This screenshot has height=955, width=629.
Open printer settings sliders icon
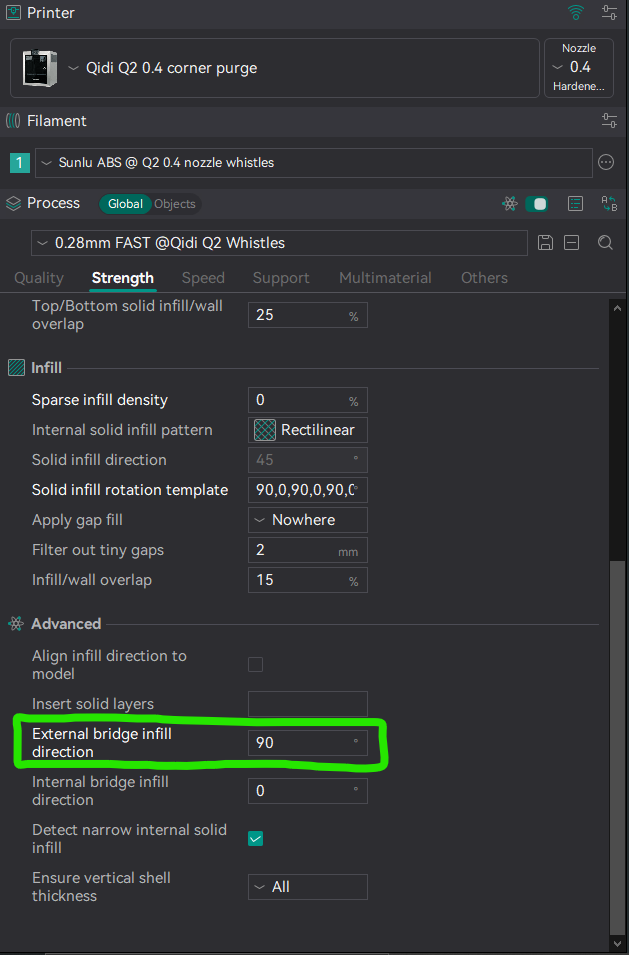click(609, 13)
